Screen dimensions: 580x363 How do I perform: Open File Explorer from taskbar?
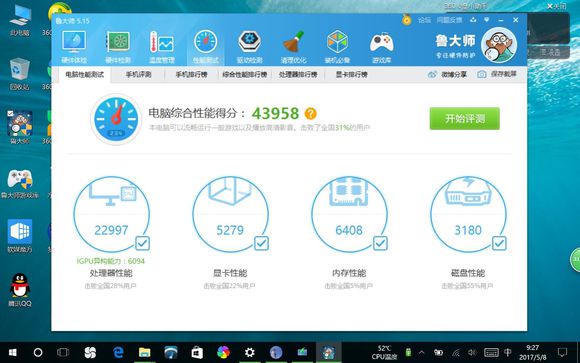coord(144,352)
